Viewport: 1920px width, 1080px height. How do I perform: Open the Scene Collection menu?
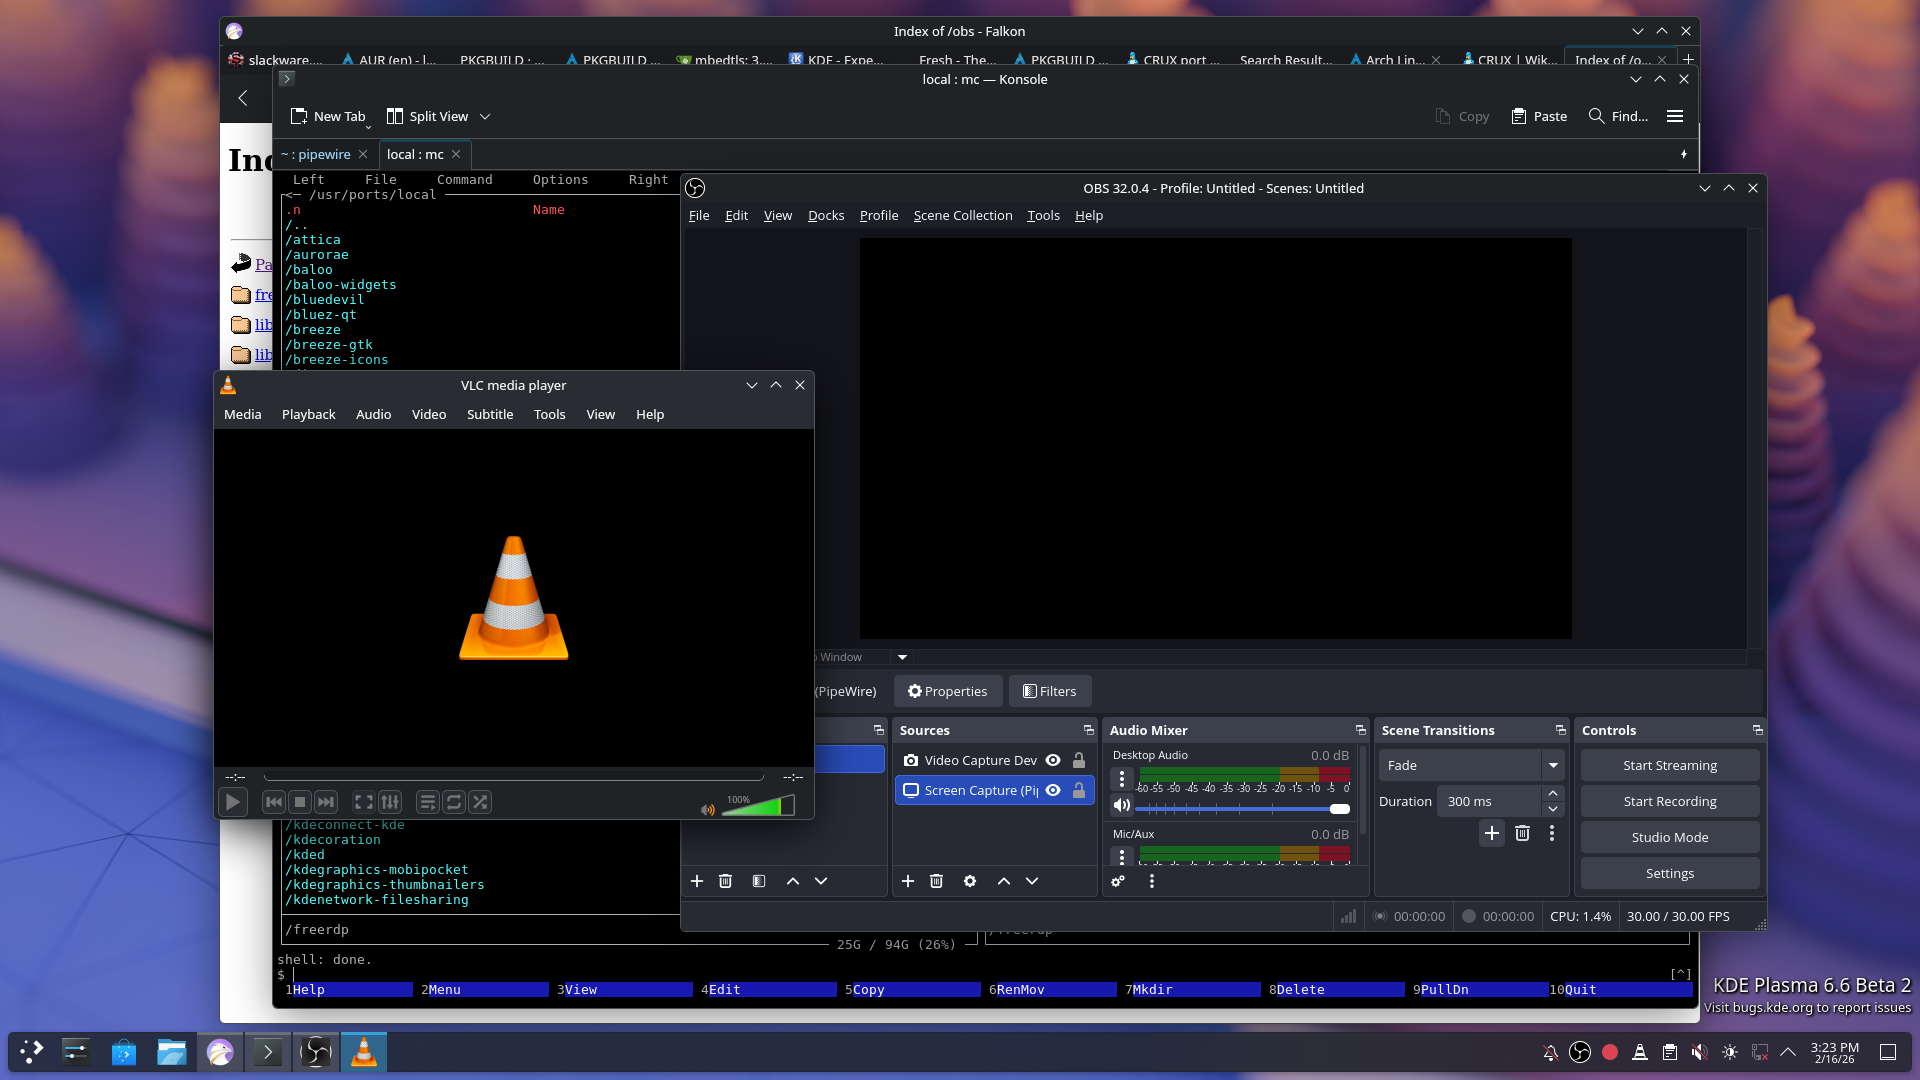[962, 215]
